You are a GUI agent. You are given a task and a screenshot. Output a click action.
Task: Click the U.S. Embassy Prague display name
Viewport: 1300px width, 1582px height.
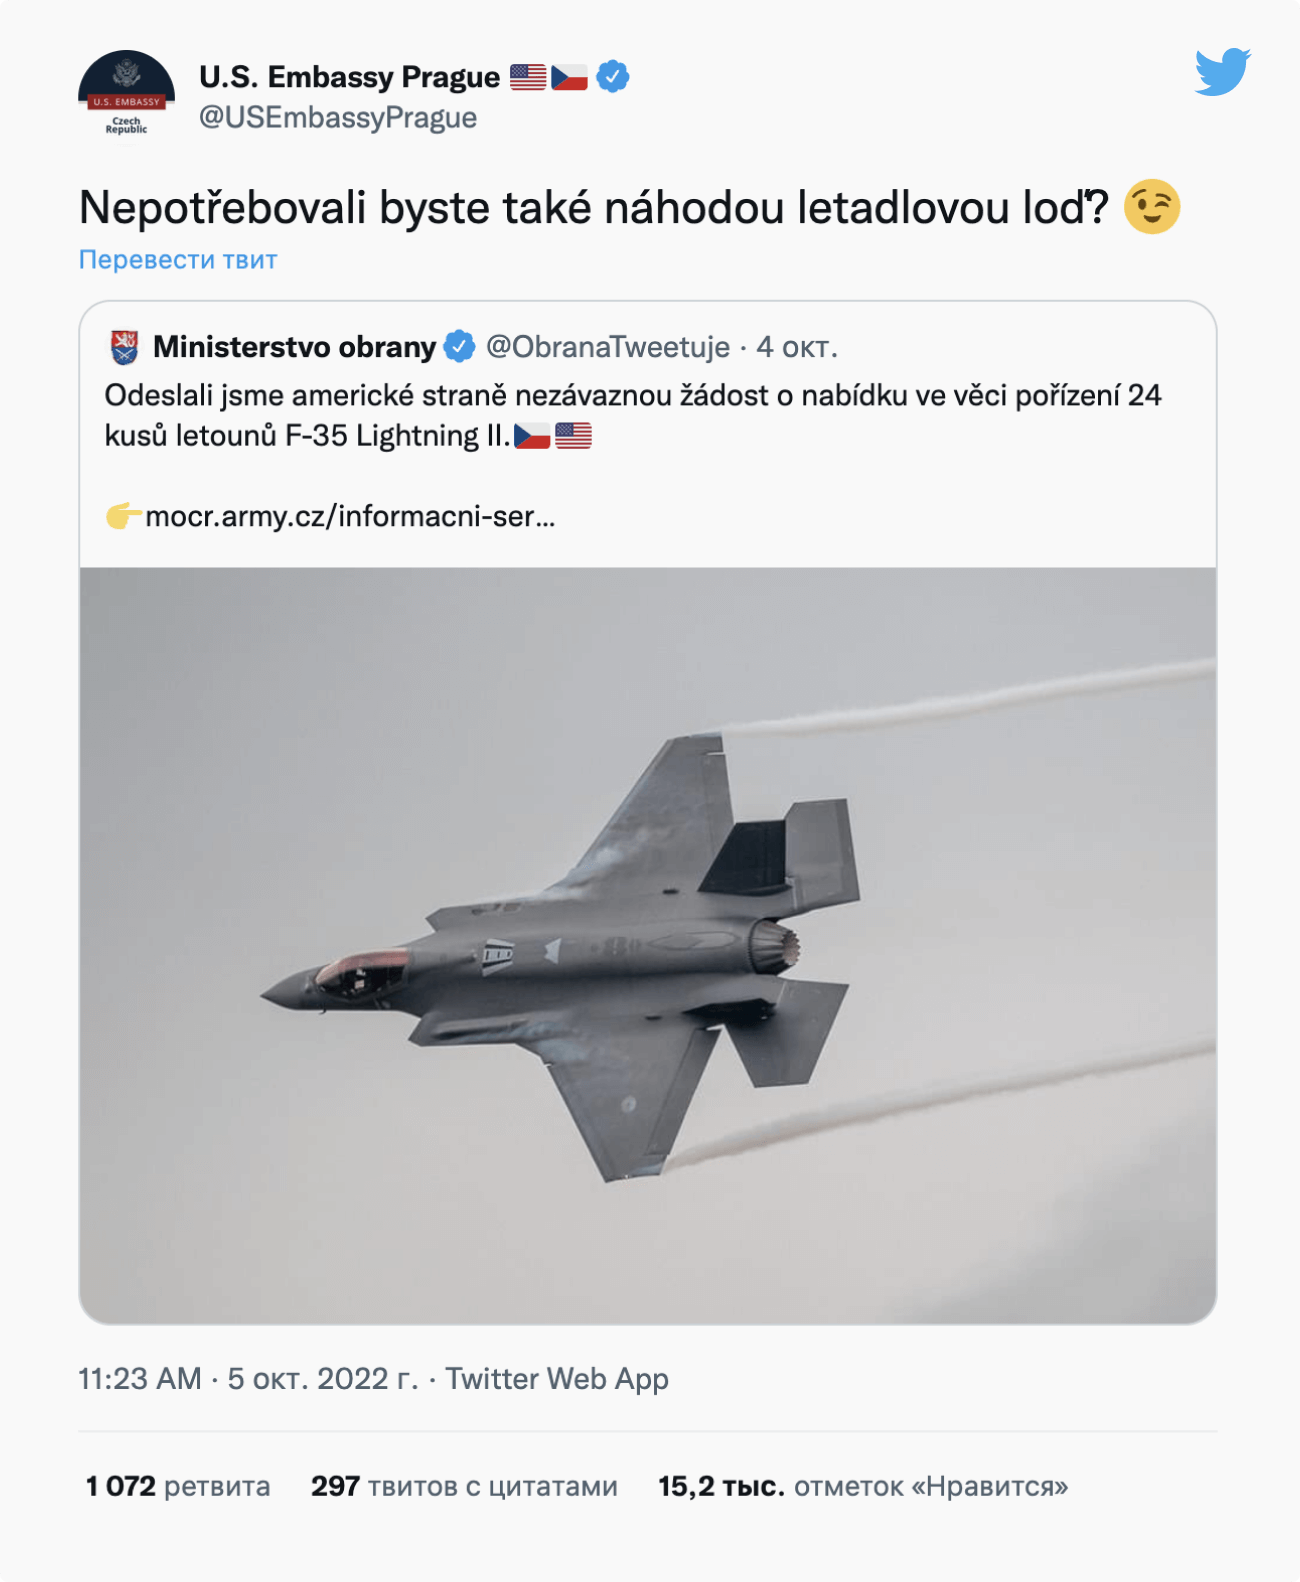click(x=349, y=77)
